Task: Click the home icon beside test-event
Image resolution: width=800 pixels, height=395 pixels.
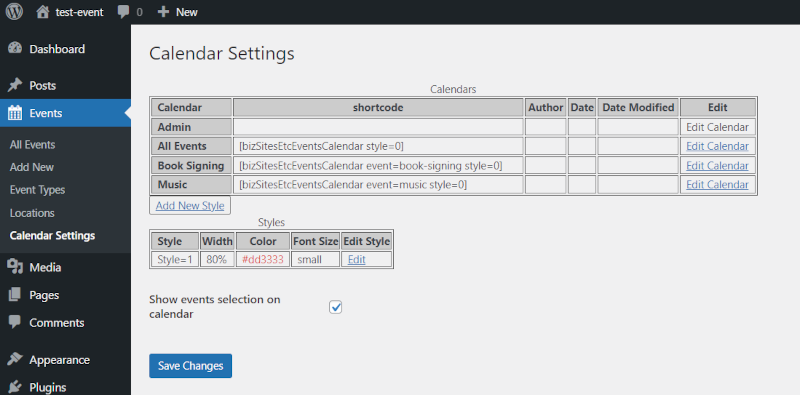Action: click(43, 12)
